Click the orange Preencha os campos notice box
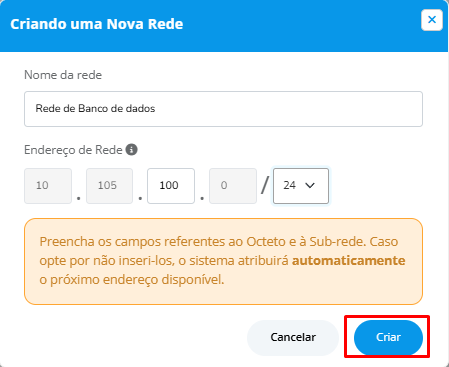Viewport: 449px width, 367px height. (x=223, y=262)
